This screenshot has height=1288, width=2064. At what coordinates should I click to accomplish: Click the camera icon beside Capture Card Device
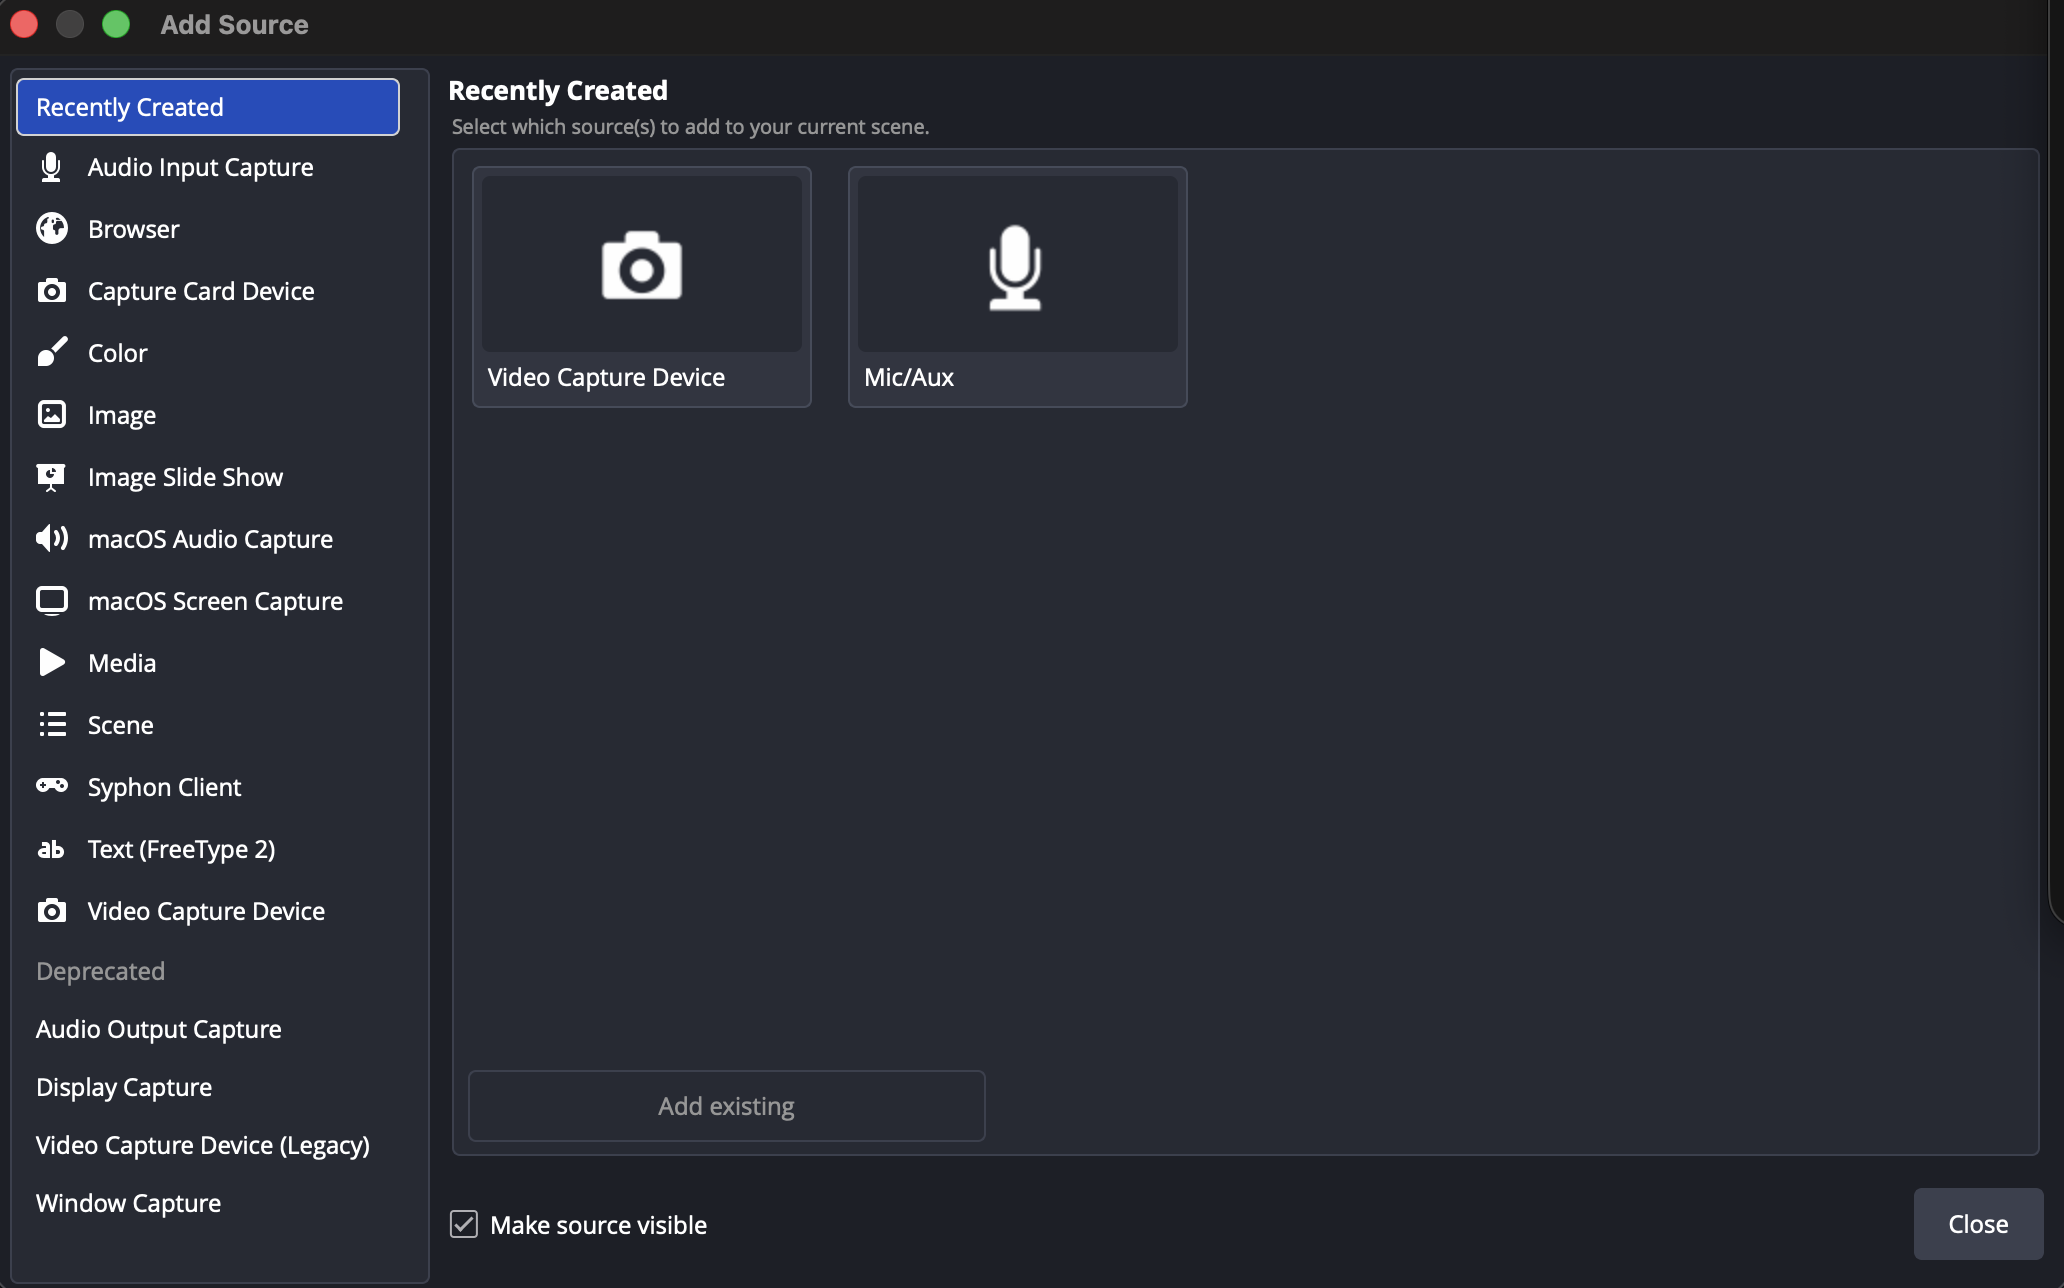click(52, 291)
